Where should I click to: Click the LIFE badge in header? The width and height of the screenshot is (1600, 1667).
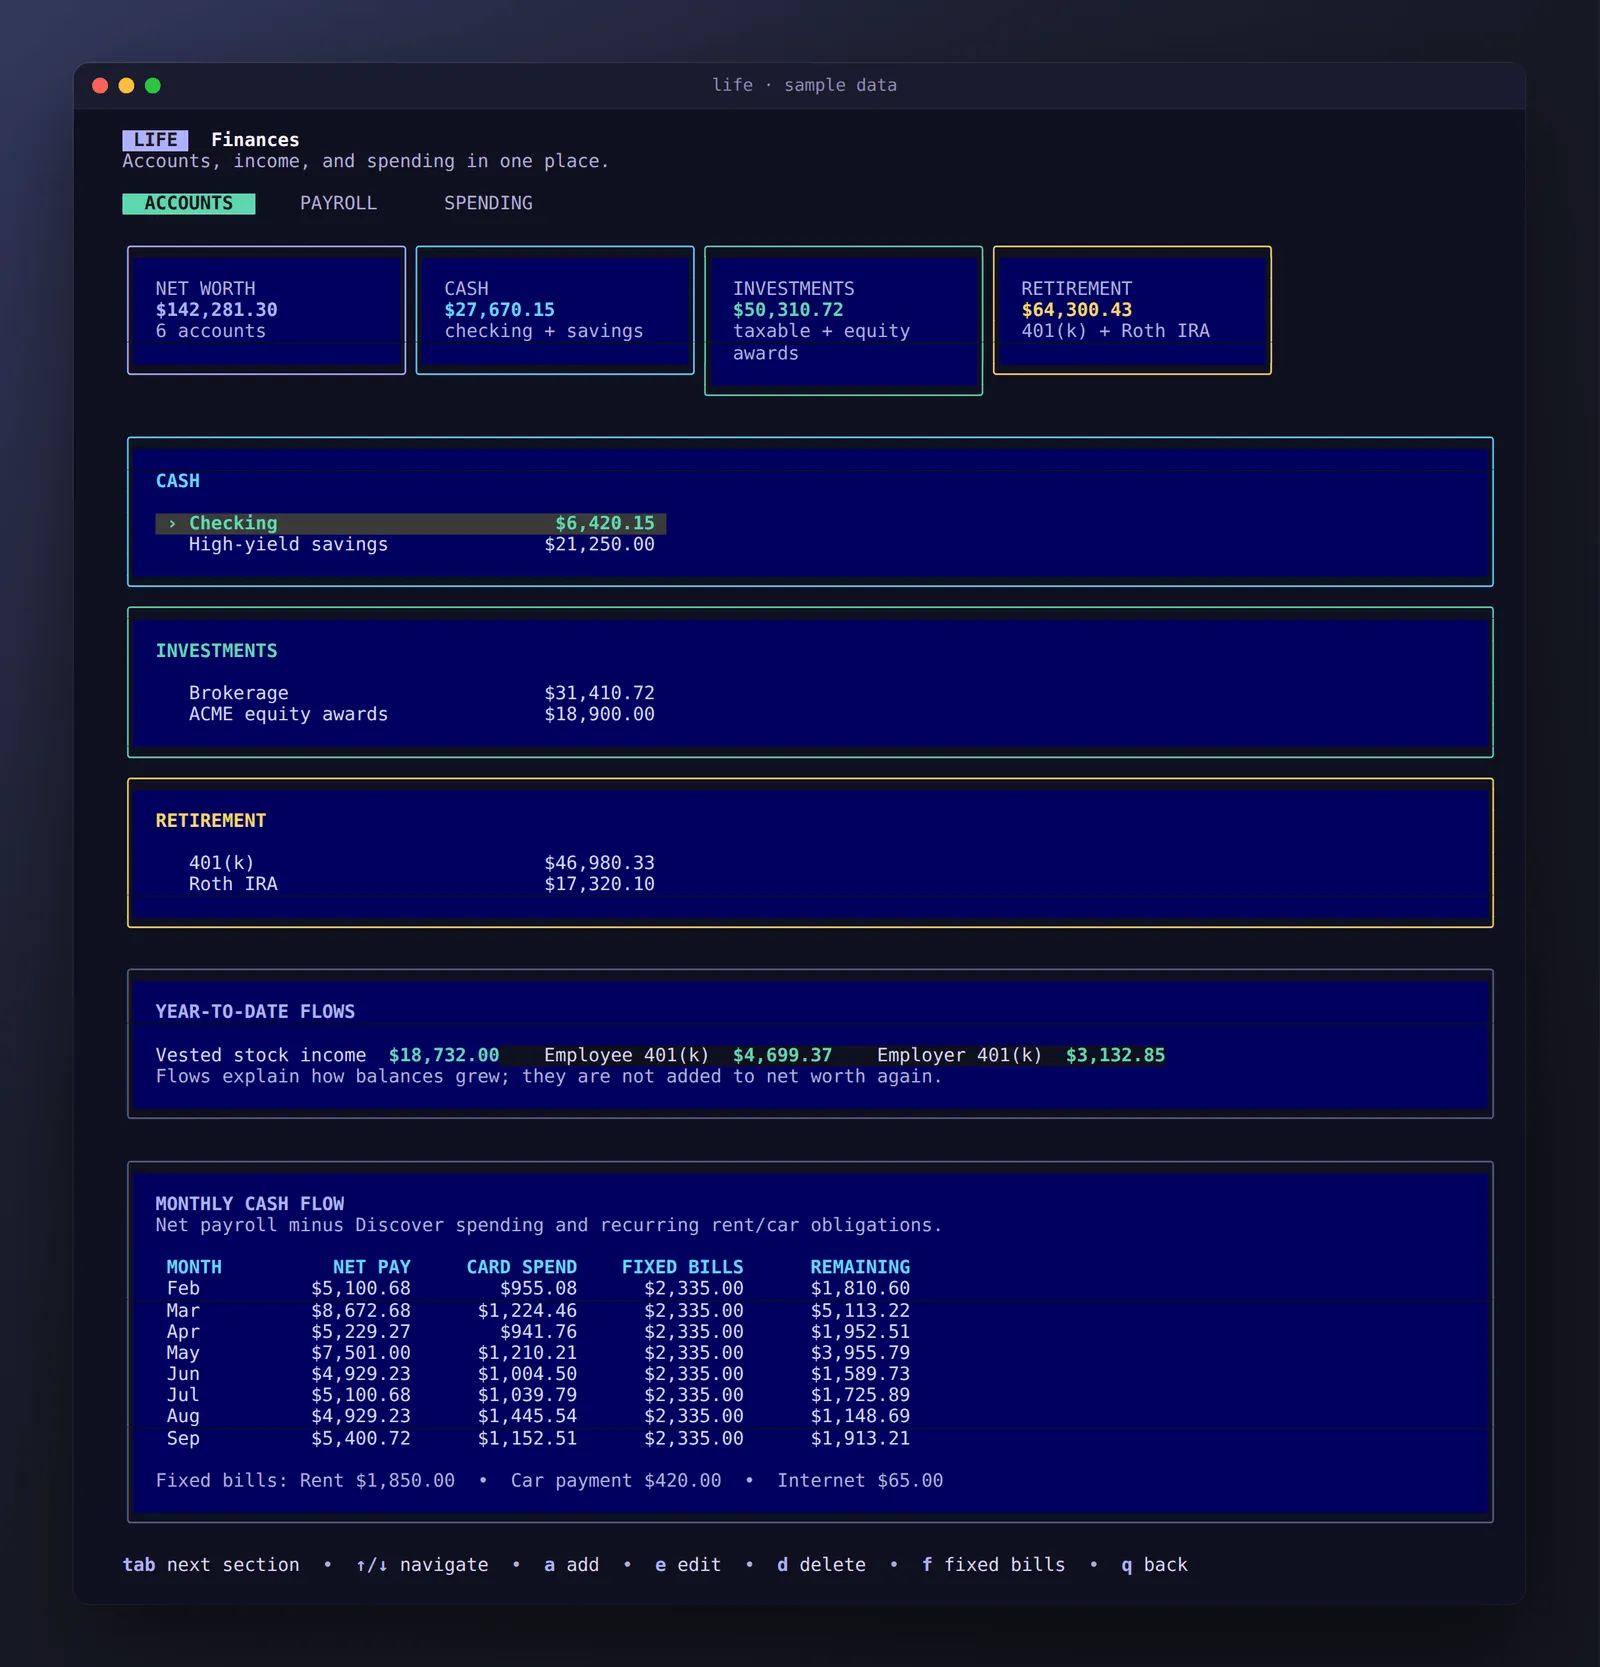155,140
